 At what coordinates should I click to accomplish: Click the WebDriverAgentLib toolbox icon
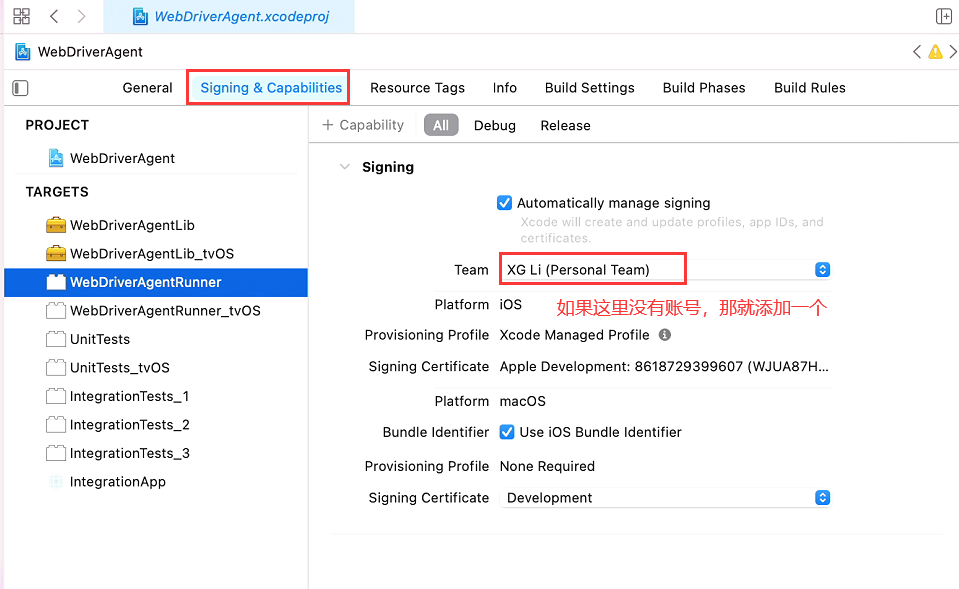(x=56, y=225)
